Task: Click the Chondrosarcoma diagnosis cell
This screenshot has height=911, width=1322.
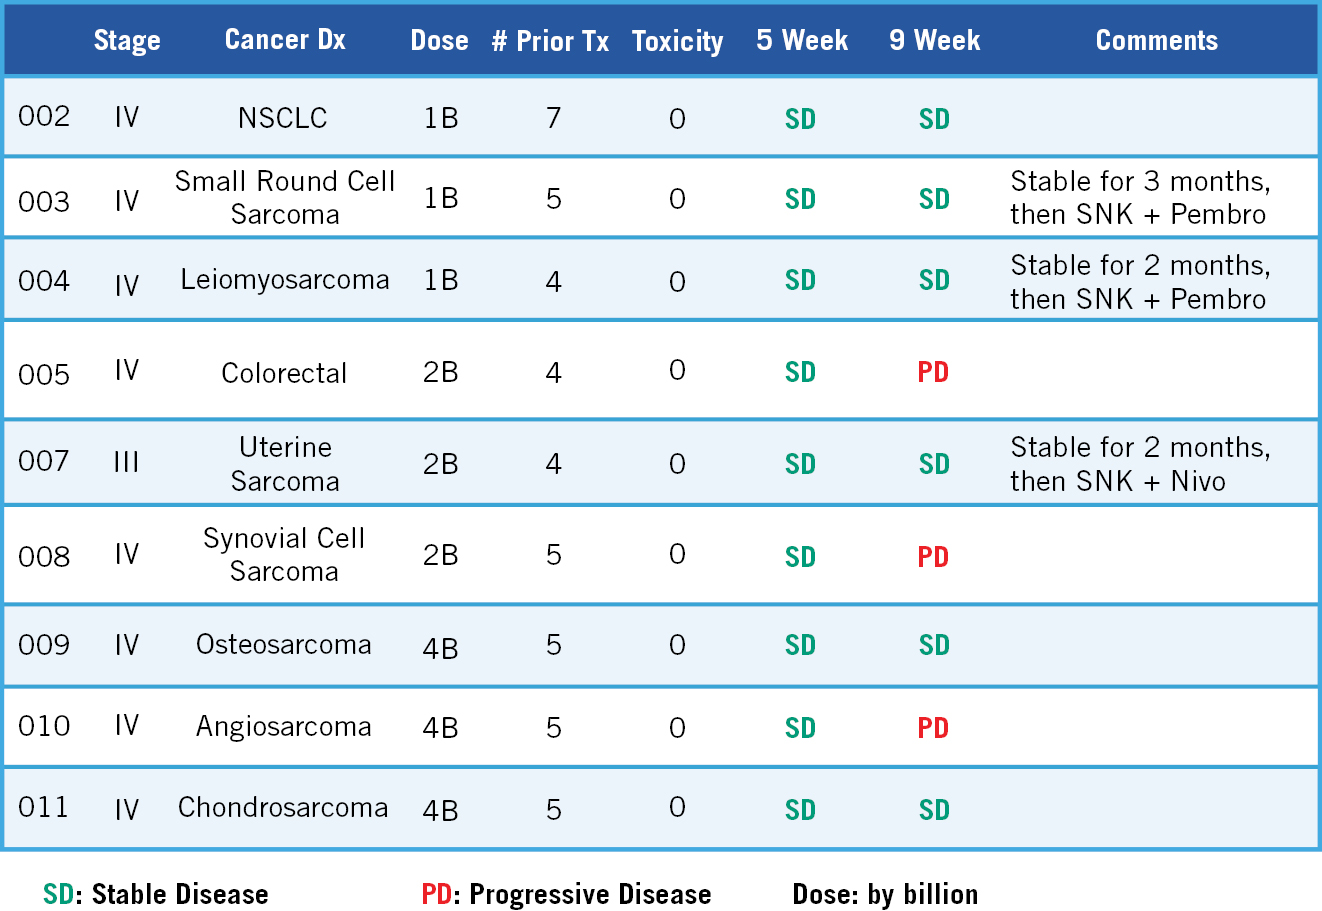Action: pos(283,808)
